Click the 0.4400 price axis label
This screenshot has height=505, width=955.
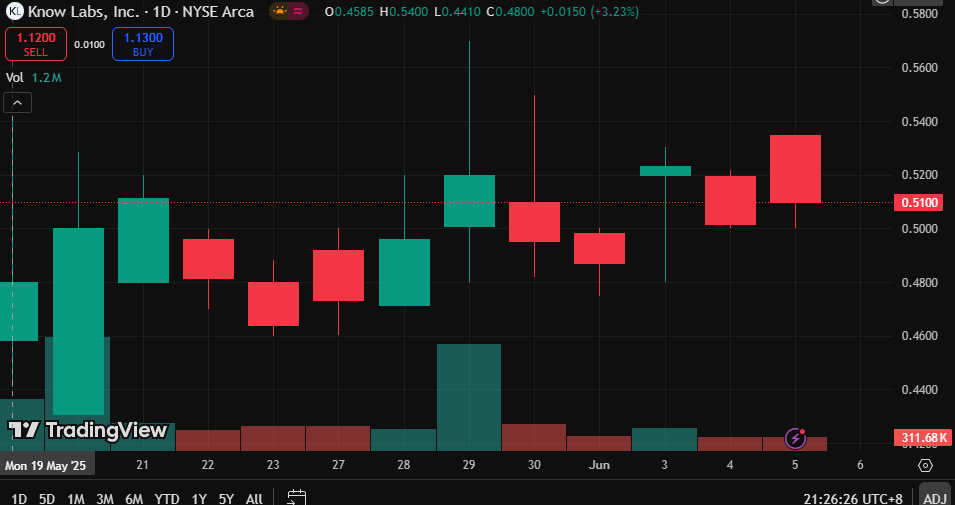coord(919,389)
